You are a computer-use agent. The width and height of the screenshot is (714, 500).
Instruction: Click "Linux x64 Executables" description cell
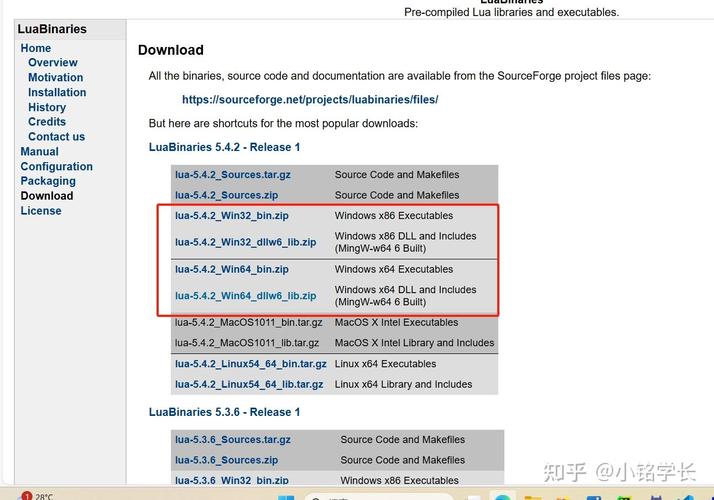coord(385,364)
